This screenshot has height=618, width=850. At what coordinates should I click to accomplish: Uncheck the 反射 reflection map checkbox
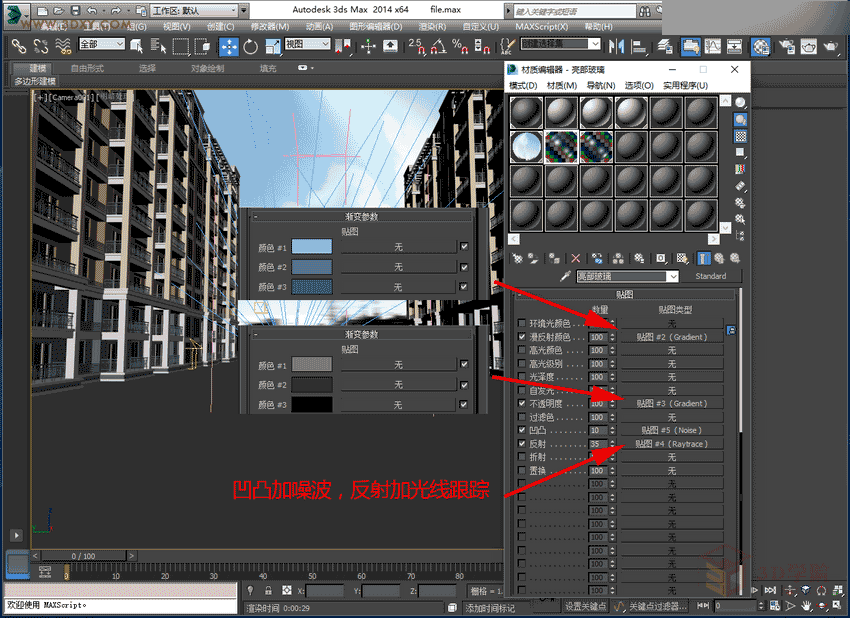tap(521, 444)
